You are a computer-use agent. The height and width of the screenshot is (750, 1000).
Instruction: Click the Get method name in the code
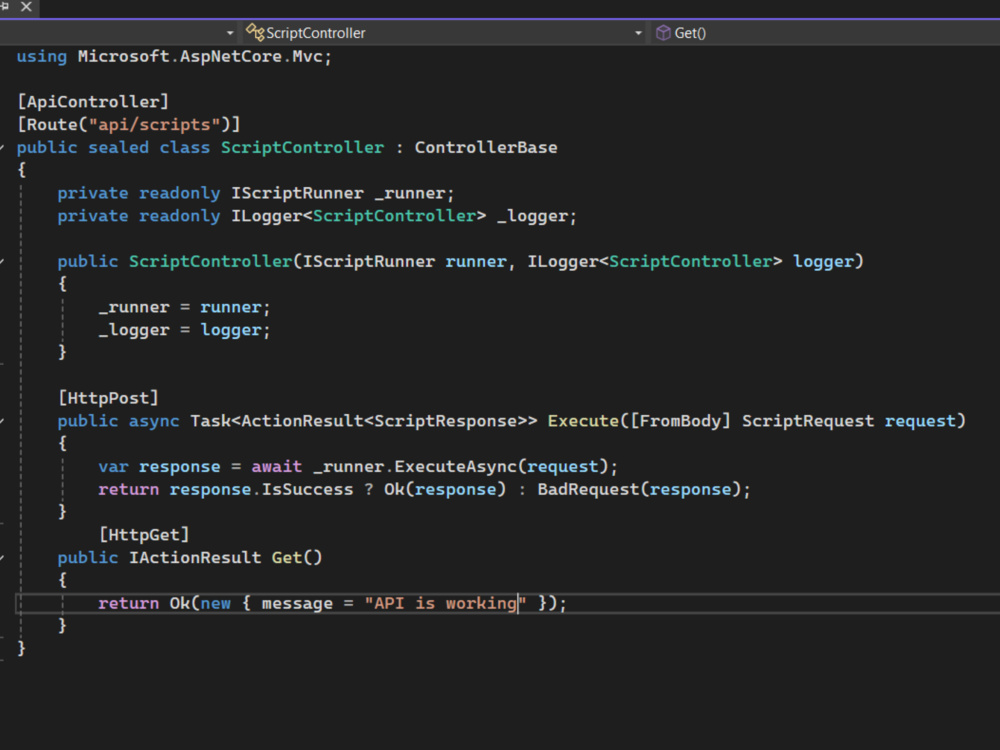point(287,558)
